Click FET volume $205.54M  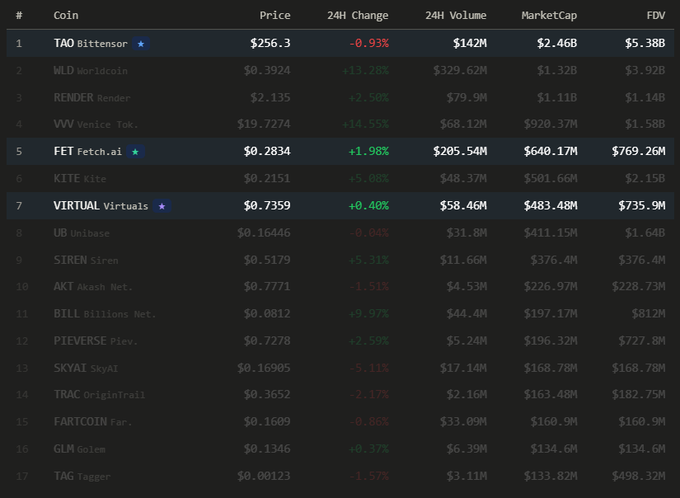(460, 151)
